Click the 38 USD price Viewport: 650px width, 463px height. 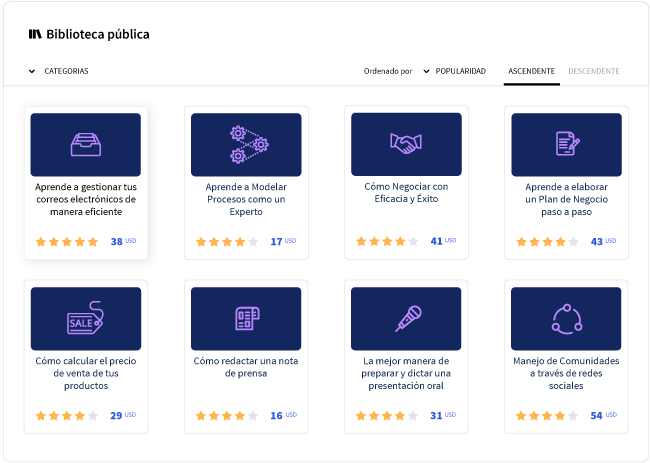[123, 241]
